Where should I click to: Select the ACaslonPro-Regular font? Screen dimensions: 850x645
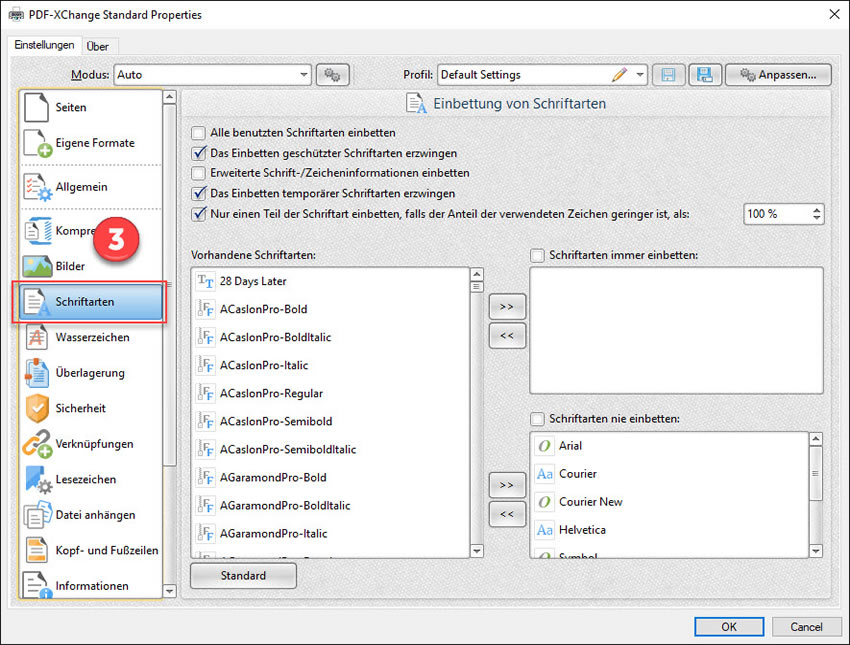(330, 394)
